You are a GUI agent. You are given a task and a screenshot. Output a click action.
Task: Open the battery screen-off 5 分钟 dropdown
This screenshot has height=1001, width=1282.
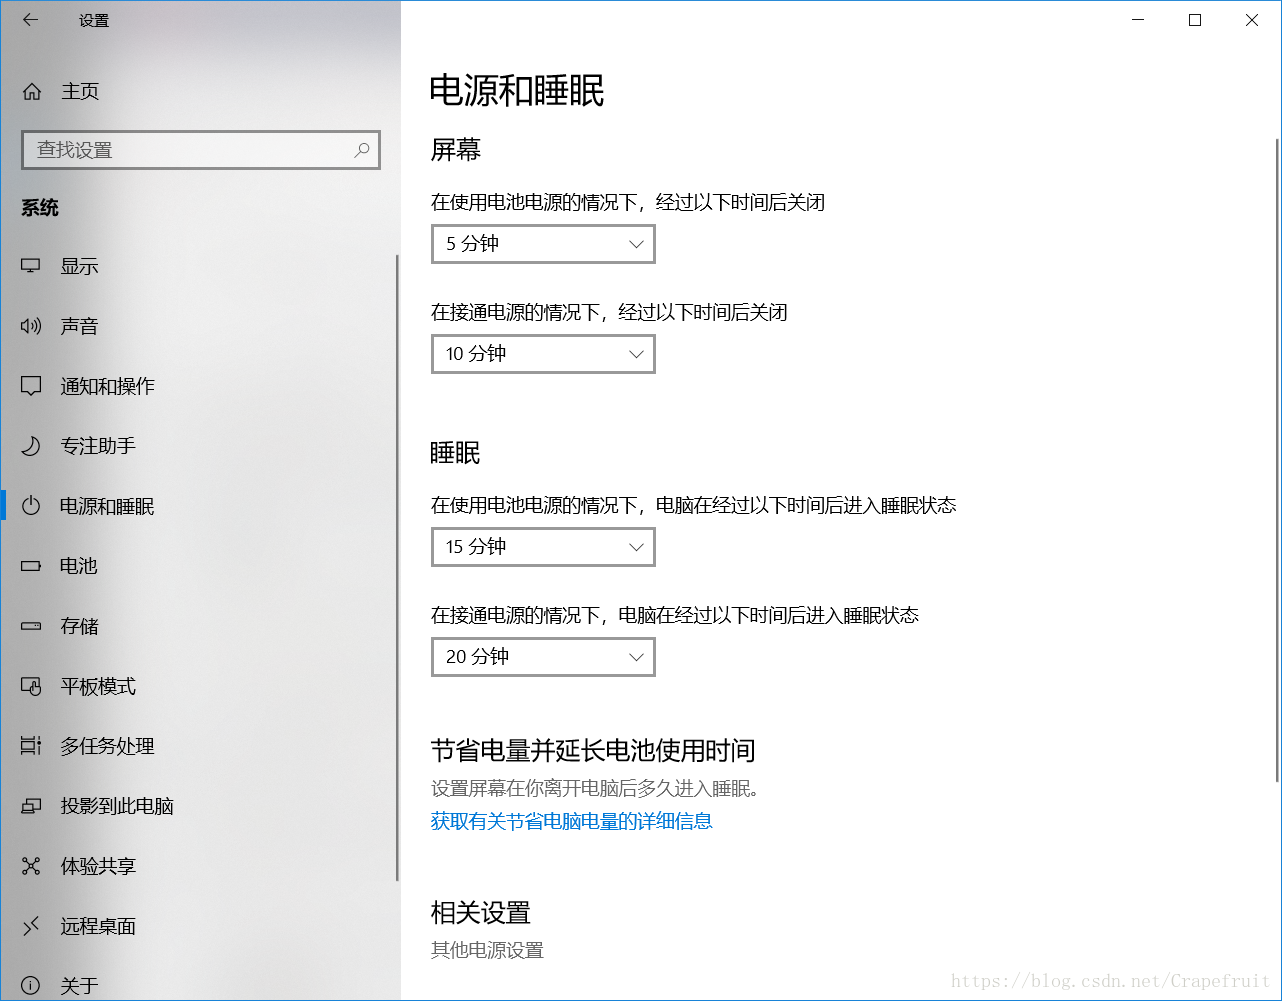click(543, 244)
